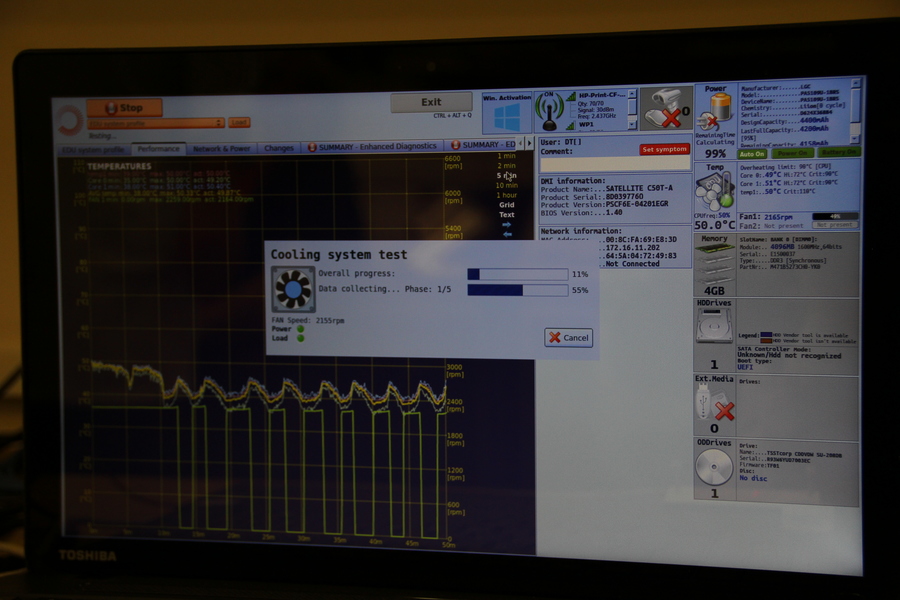Click the Wi-Fi antenna ON icon
The image size is (900, 600).
[x=549, y=113]
